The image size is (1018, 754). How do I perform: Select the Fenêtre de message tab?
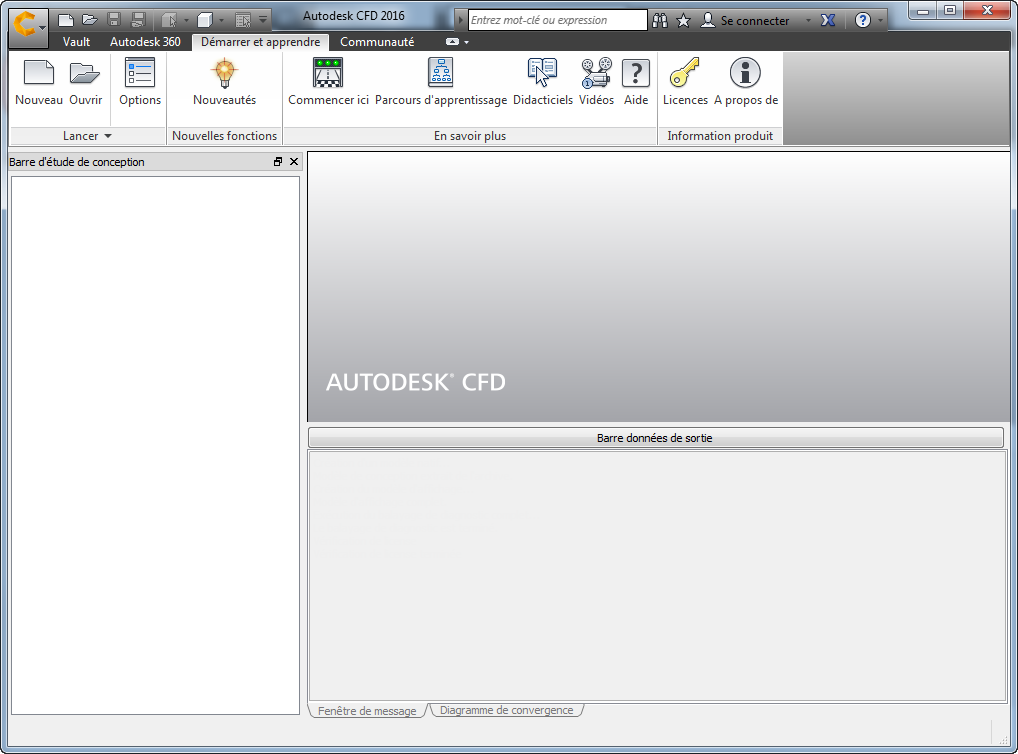click(367, 711)
